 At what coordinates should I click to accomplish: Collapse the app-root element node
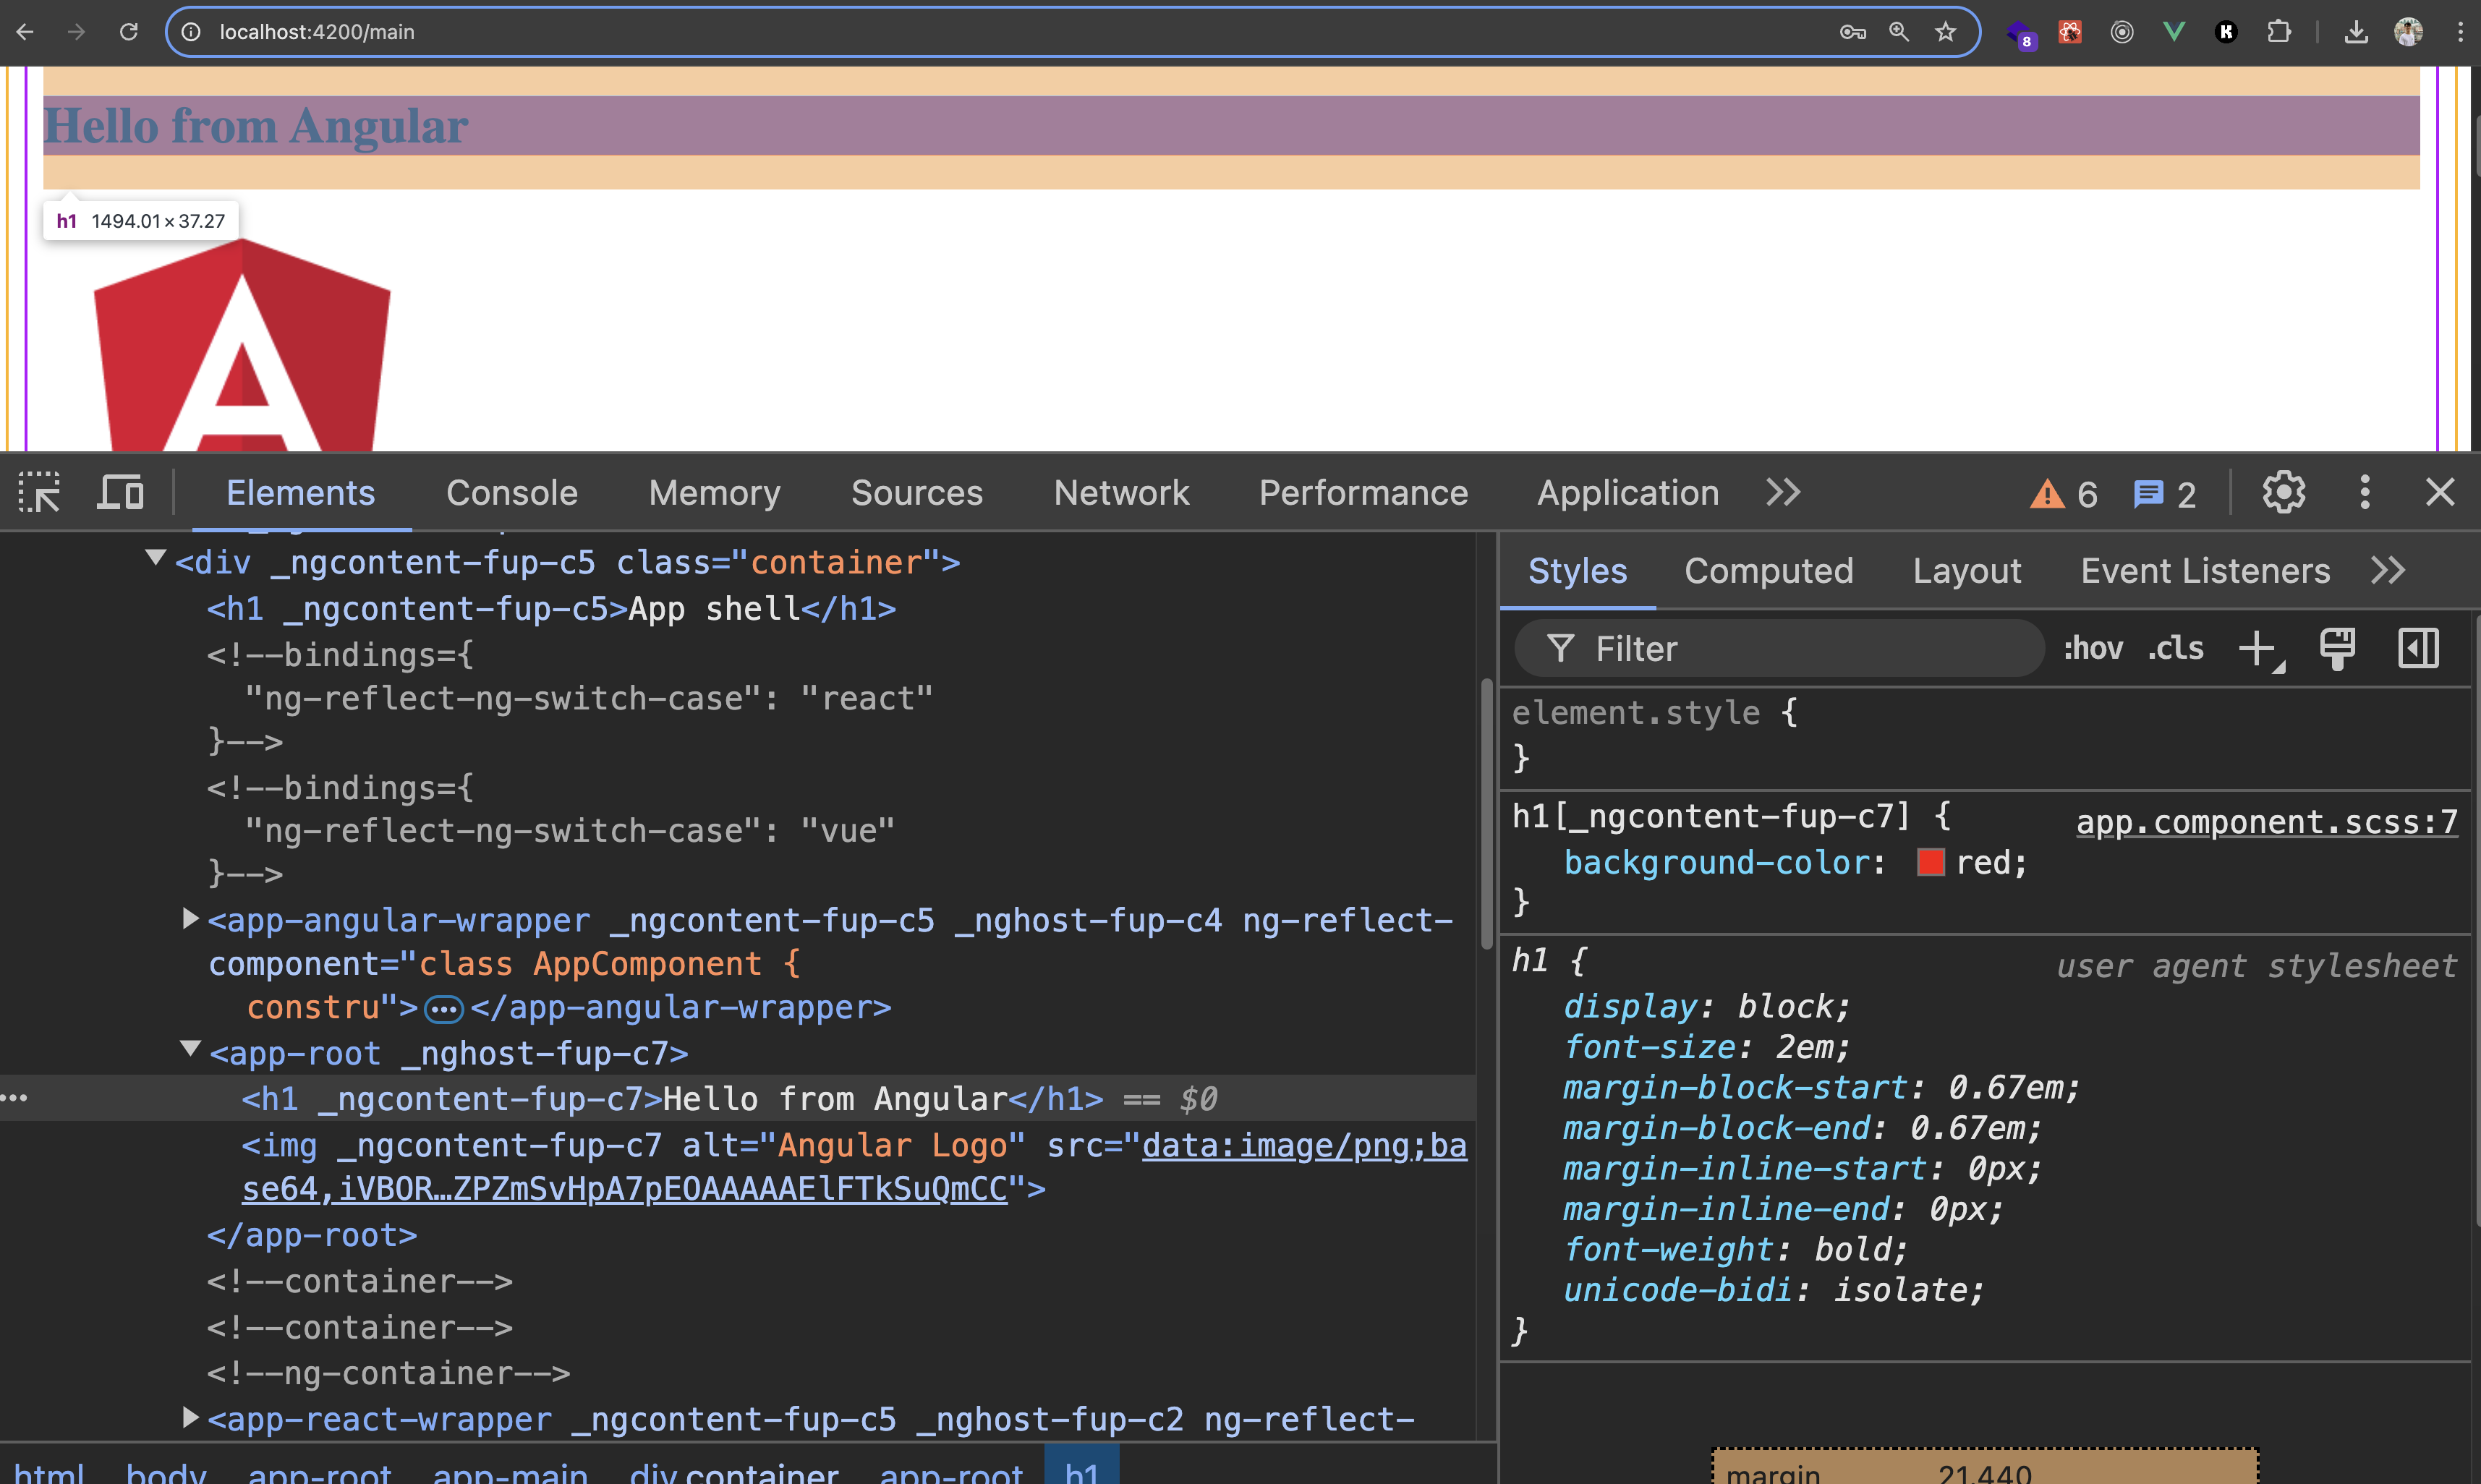click(x=189, y=1051)
